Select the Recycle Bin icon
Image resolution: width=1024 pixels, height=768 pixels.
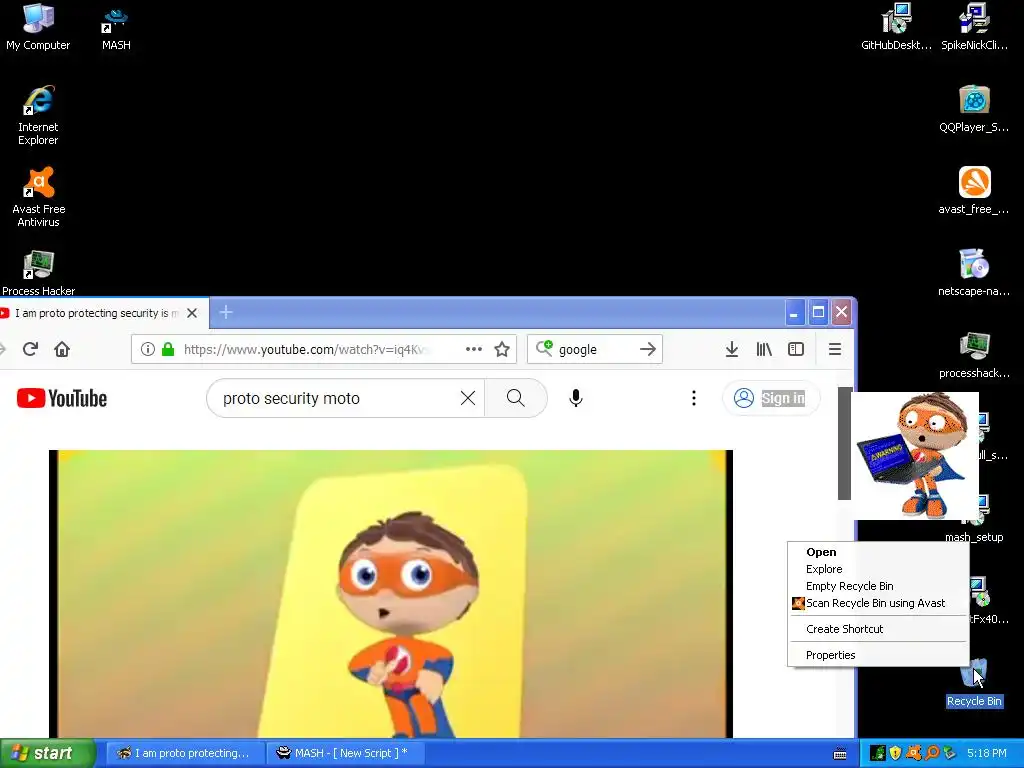pos(974,683)
